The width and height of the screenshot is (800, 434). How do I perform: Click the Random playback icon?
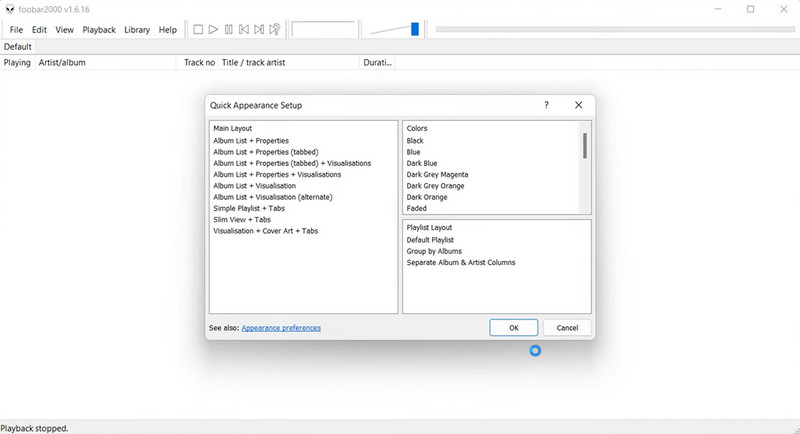coord(274,30)
